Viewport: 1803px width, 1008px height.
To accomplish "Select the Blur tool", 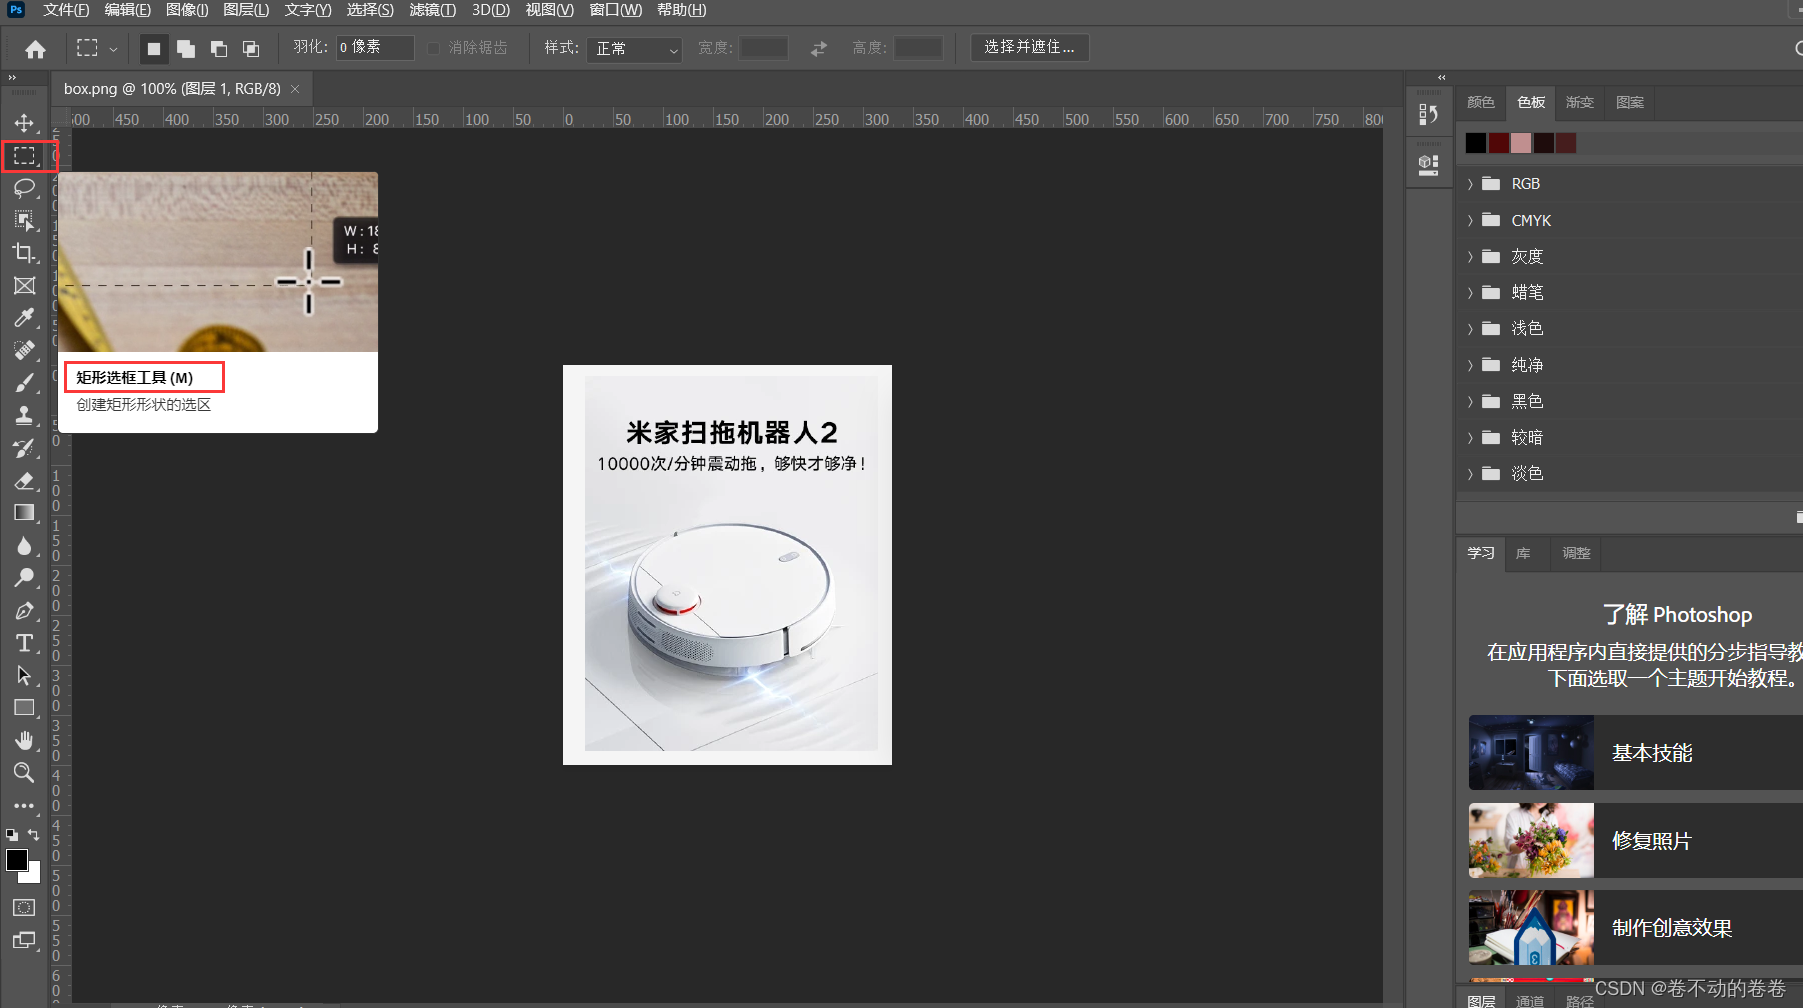I will click(x=24, y=545).
